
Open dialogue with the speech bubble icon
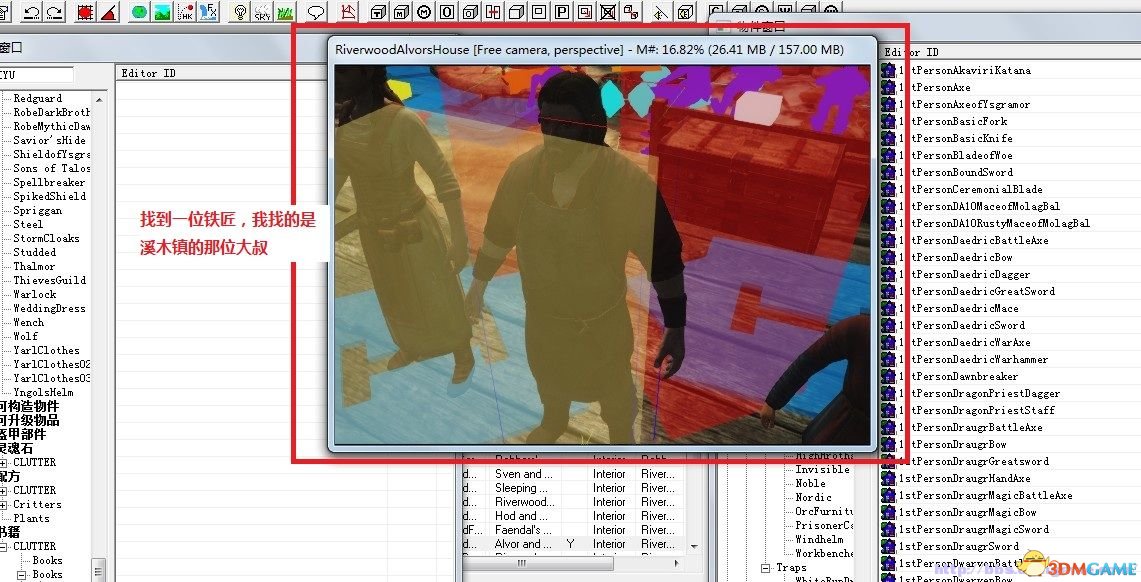pos(316,12)
